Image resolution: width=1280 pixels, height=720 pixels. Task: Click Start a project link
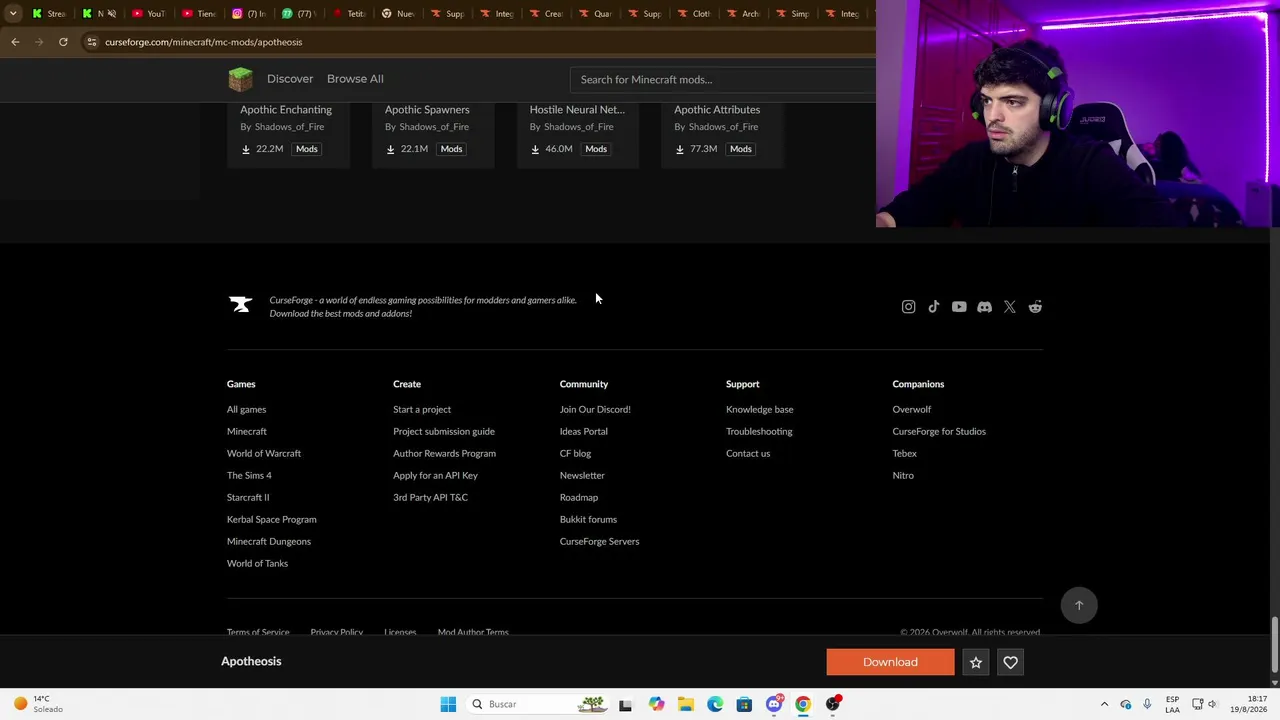click(x=422, y=410)
